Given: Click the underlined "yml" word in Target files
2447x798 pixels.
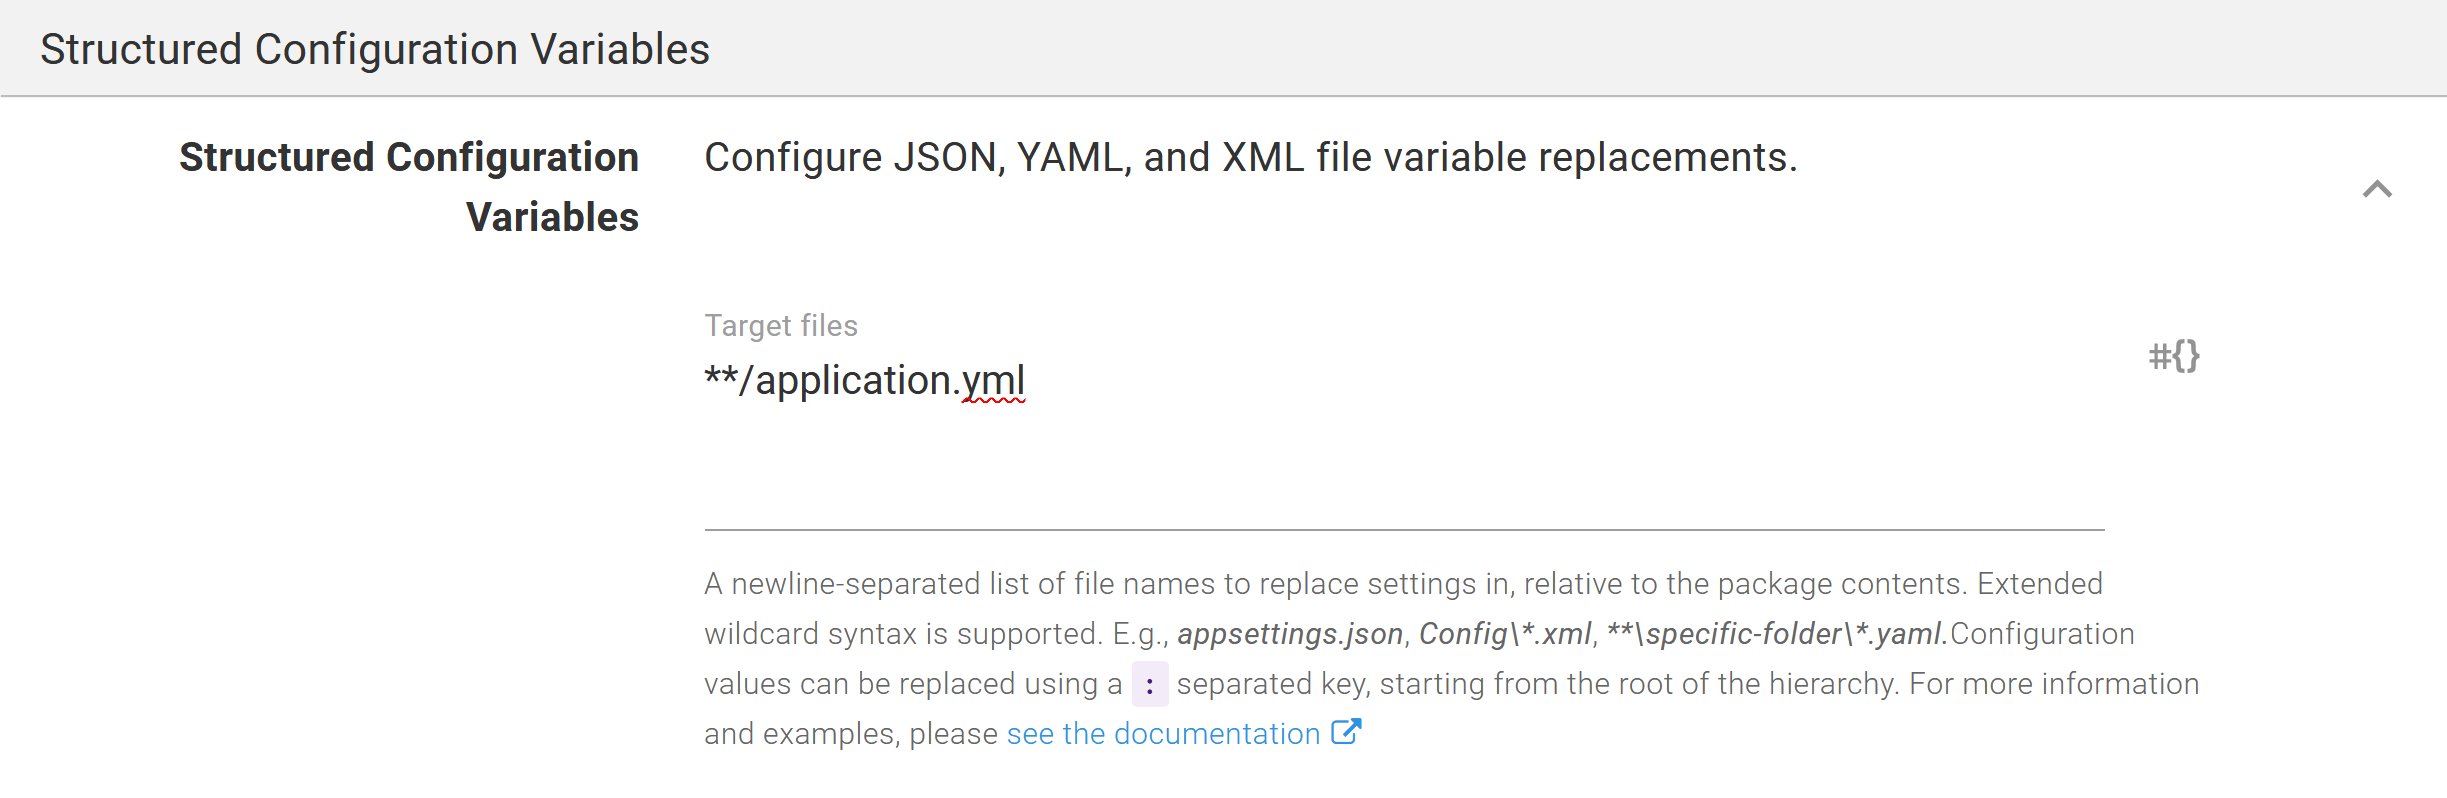Looking at the screenshot, I should point(994,381).
